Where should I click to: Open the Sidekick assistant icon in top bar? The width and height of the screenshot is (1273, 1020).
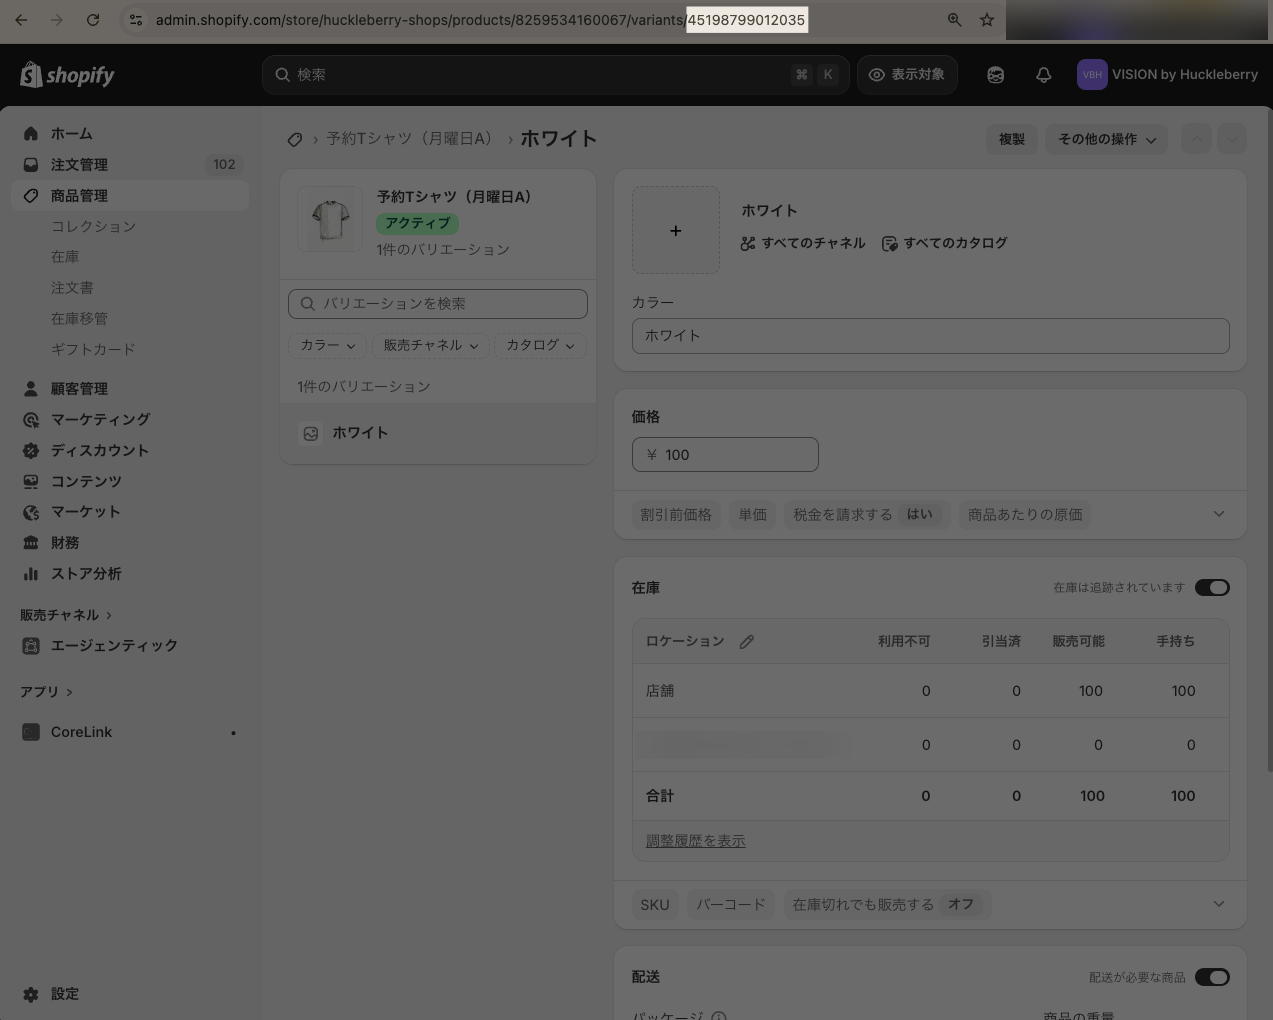(995, 75)
